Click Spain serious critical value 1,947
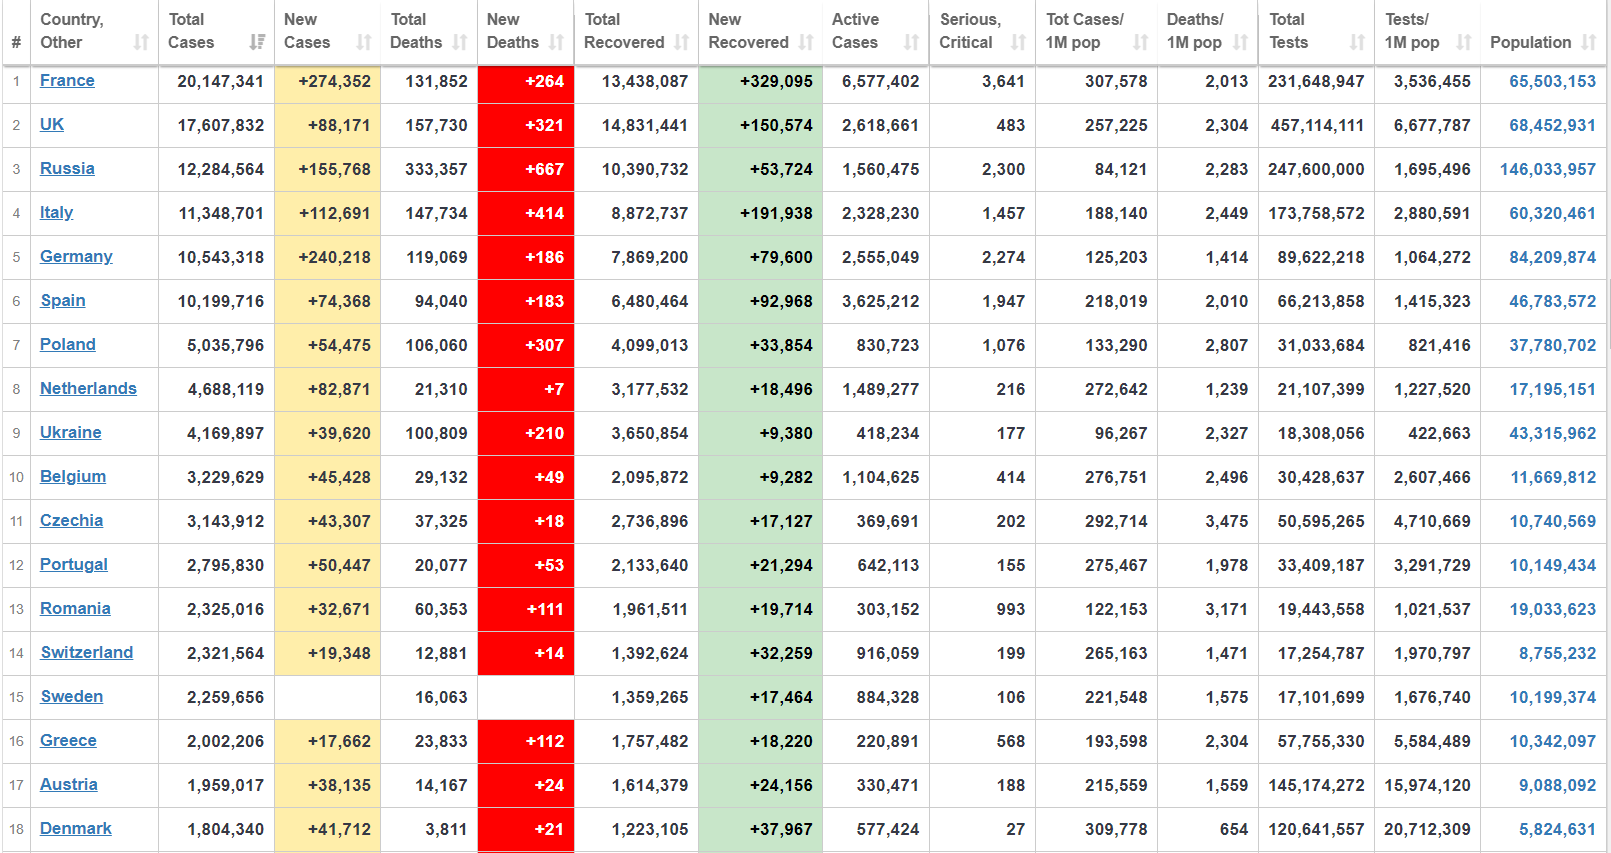 pyautogui.click(x=1004, y=301)
